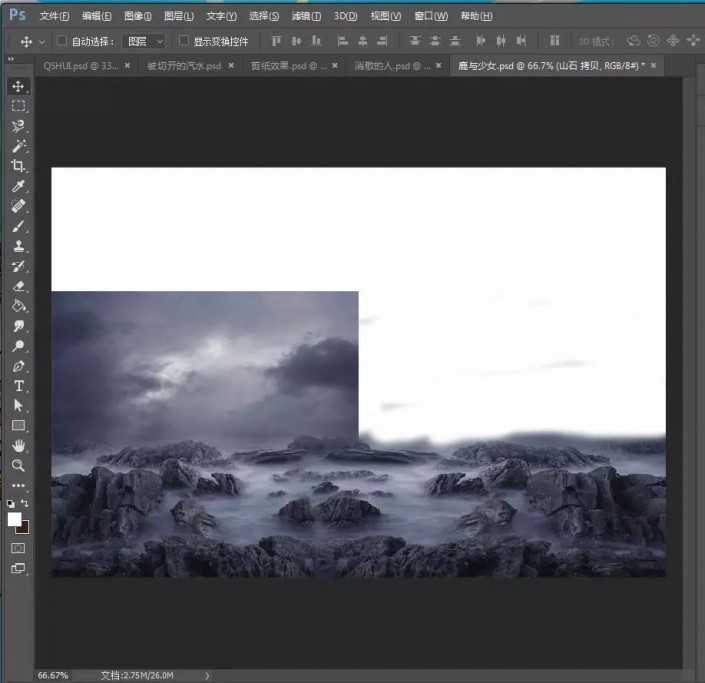705x683 pixels.
Task: Toggle Quick Mask mode
Action: 18,548
